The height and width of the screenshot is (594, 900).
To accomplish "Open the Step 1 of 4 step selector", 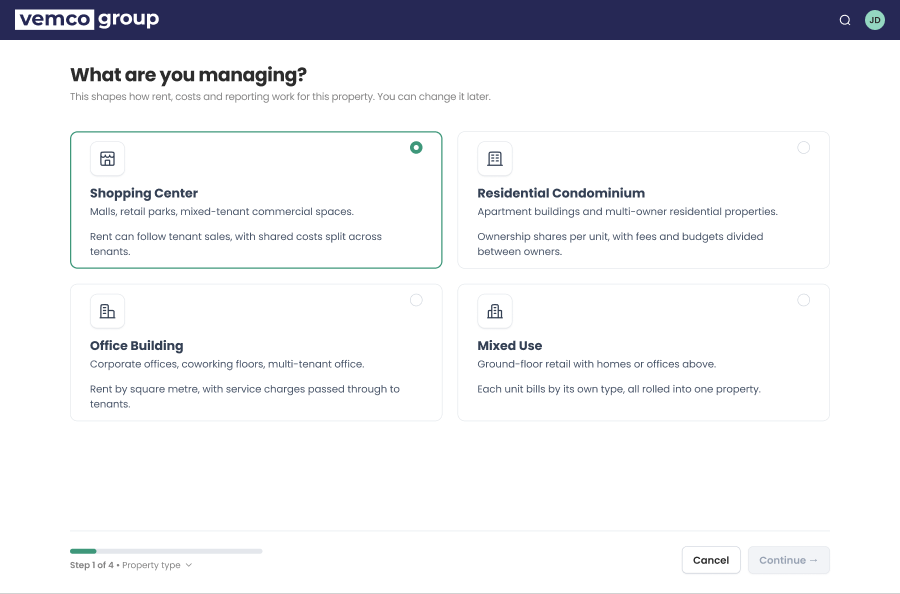I will pos(131,565).
